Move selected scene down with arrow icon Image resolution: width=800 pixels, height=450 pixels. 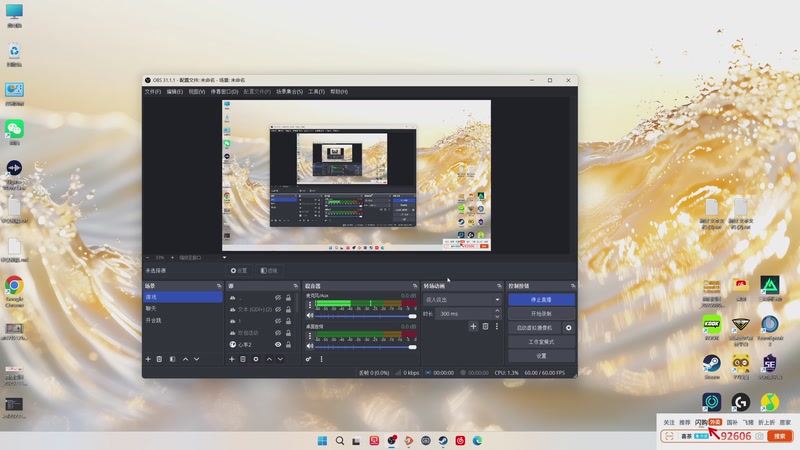tap(196, 358)
